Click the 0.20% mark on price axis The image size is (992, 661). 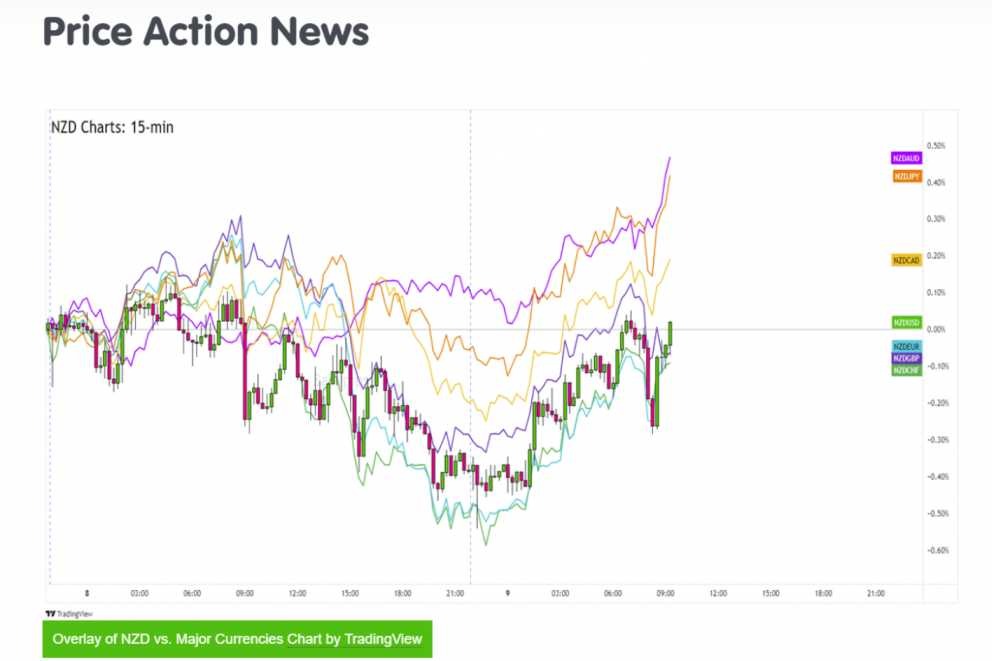[x=936, y=256]
